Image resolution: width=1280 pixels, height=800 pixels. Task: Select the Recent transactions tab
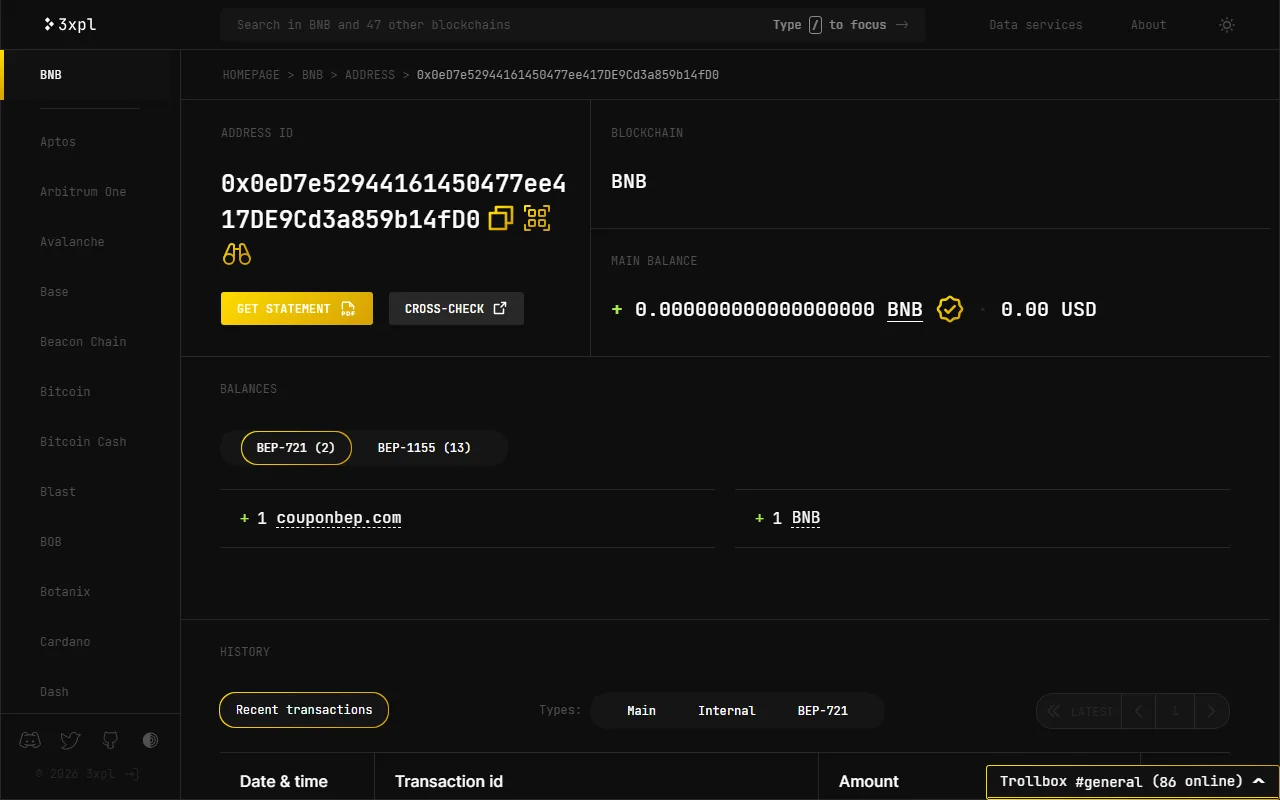304,710
